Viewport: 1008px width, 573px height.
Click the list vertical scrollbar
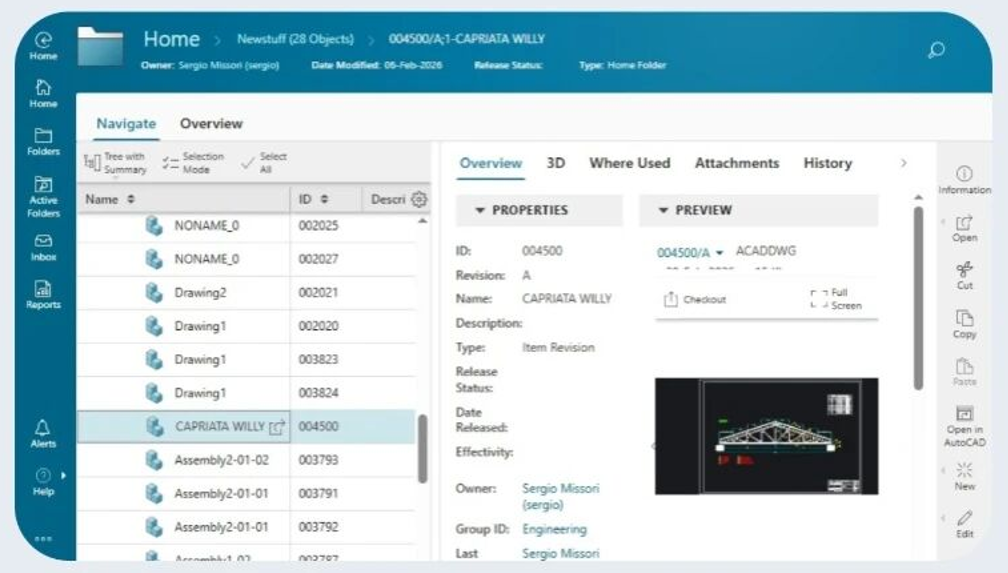coord(422,448)
